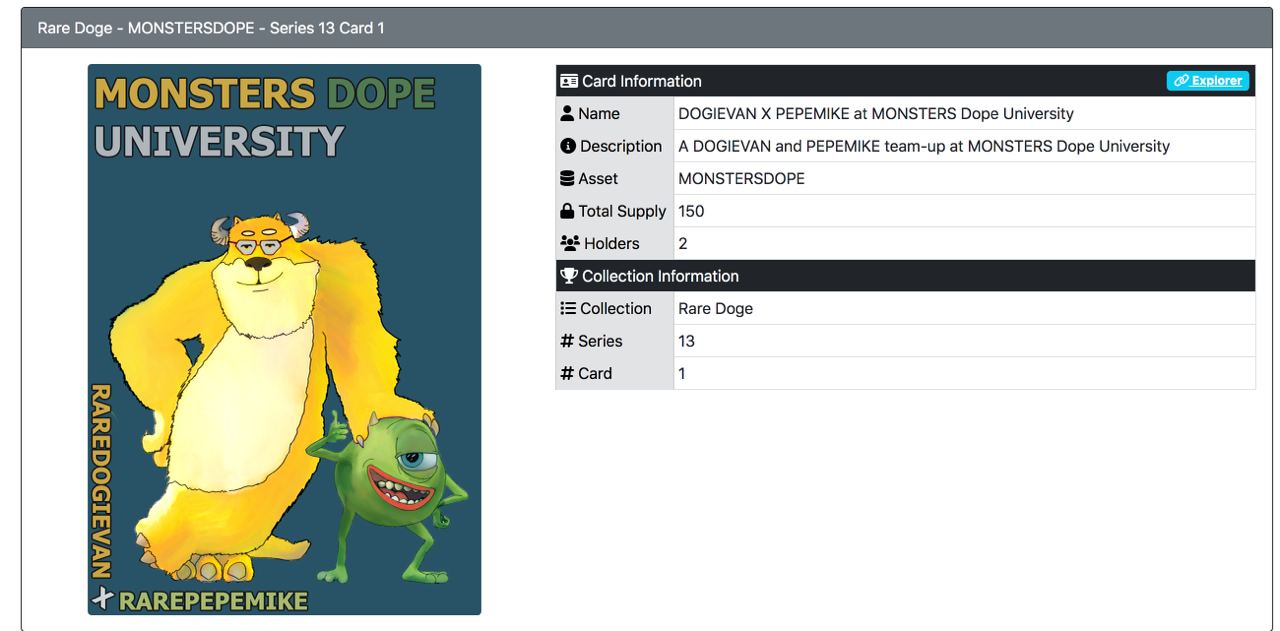Select the name text 'DOGIEVAN X PEPEMIKE at MONSTERS Dope University'

[876, 114]
